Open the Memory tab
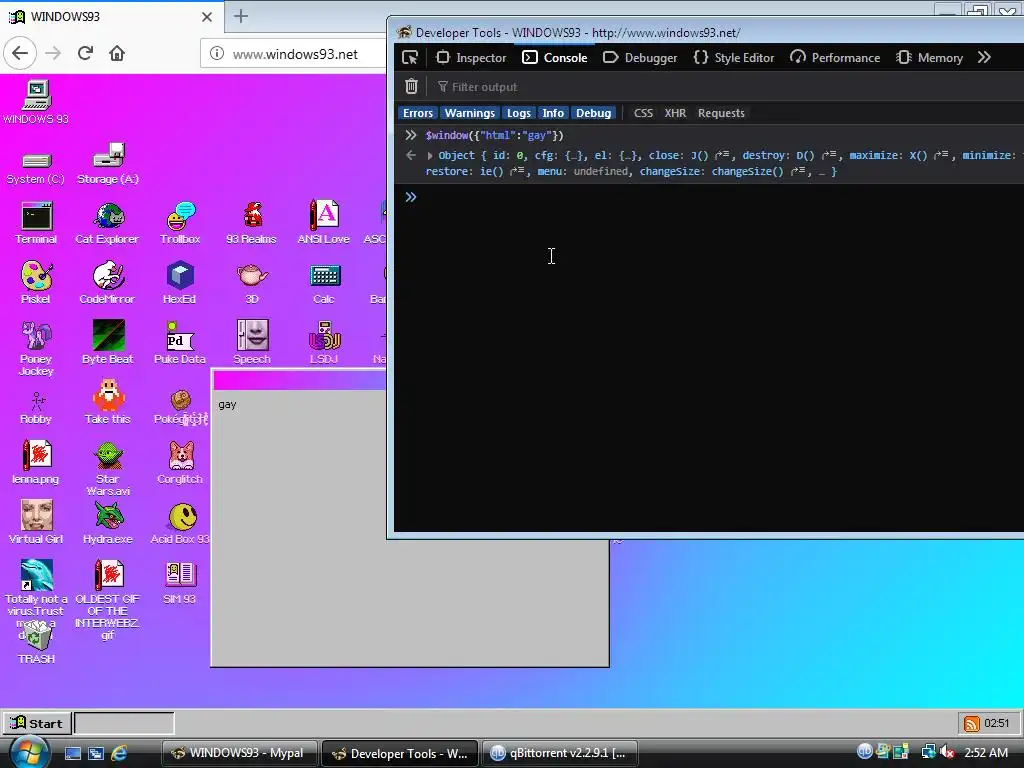This screenshot has width=1024, height=768. [929, 57]
